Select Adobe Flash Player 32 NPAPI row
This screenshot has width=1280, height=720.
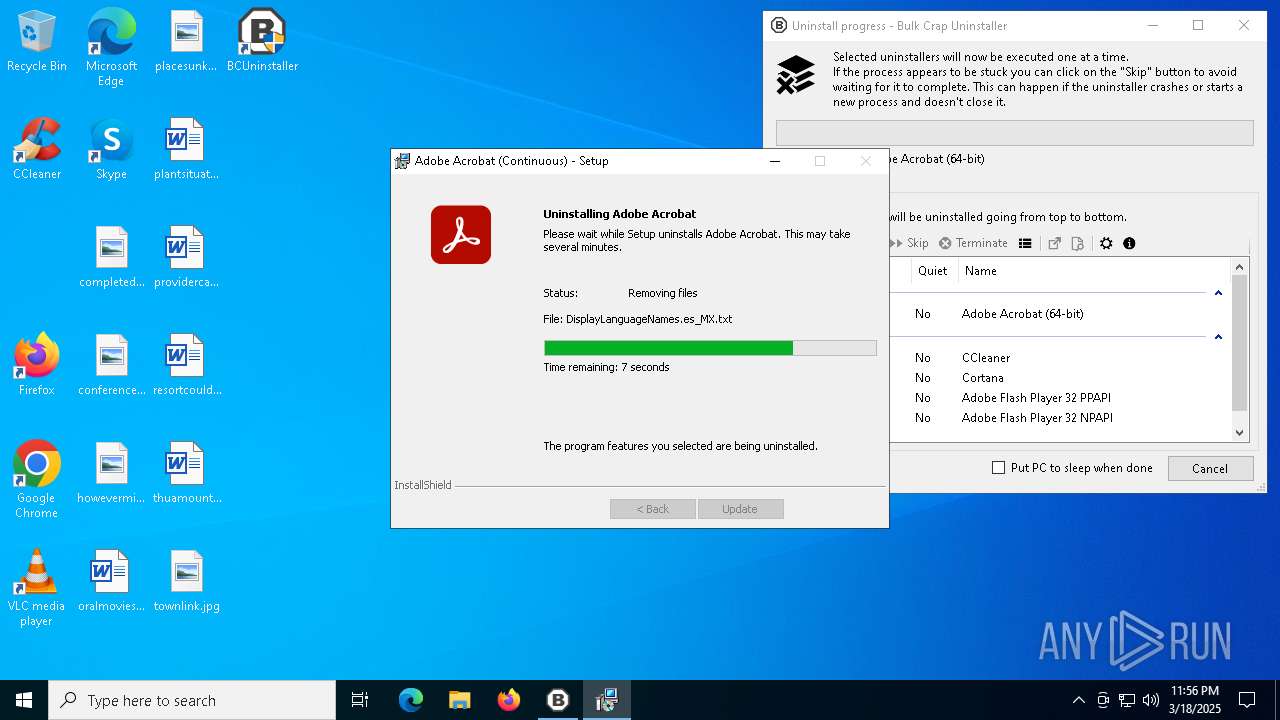point(1060,418)
